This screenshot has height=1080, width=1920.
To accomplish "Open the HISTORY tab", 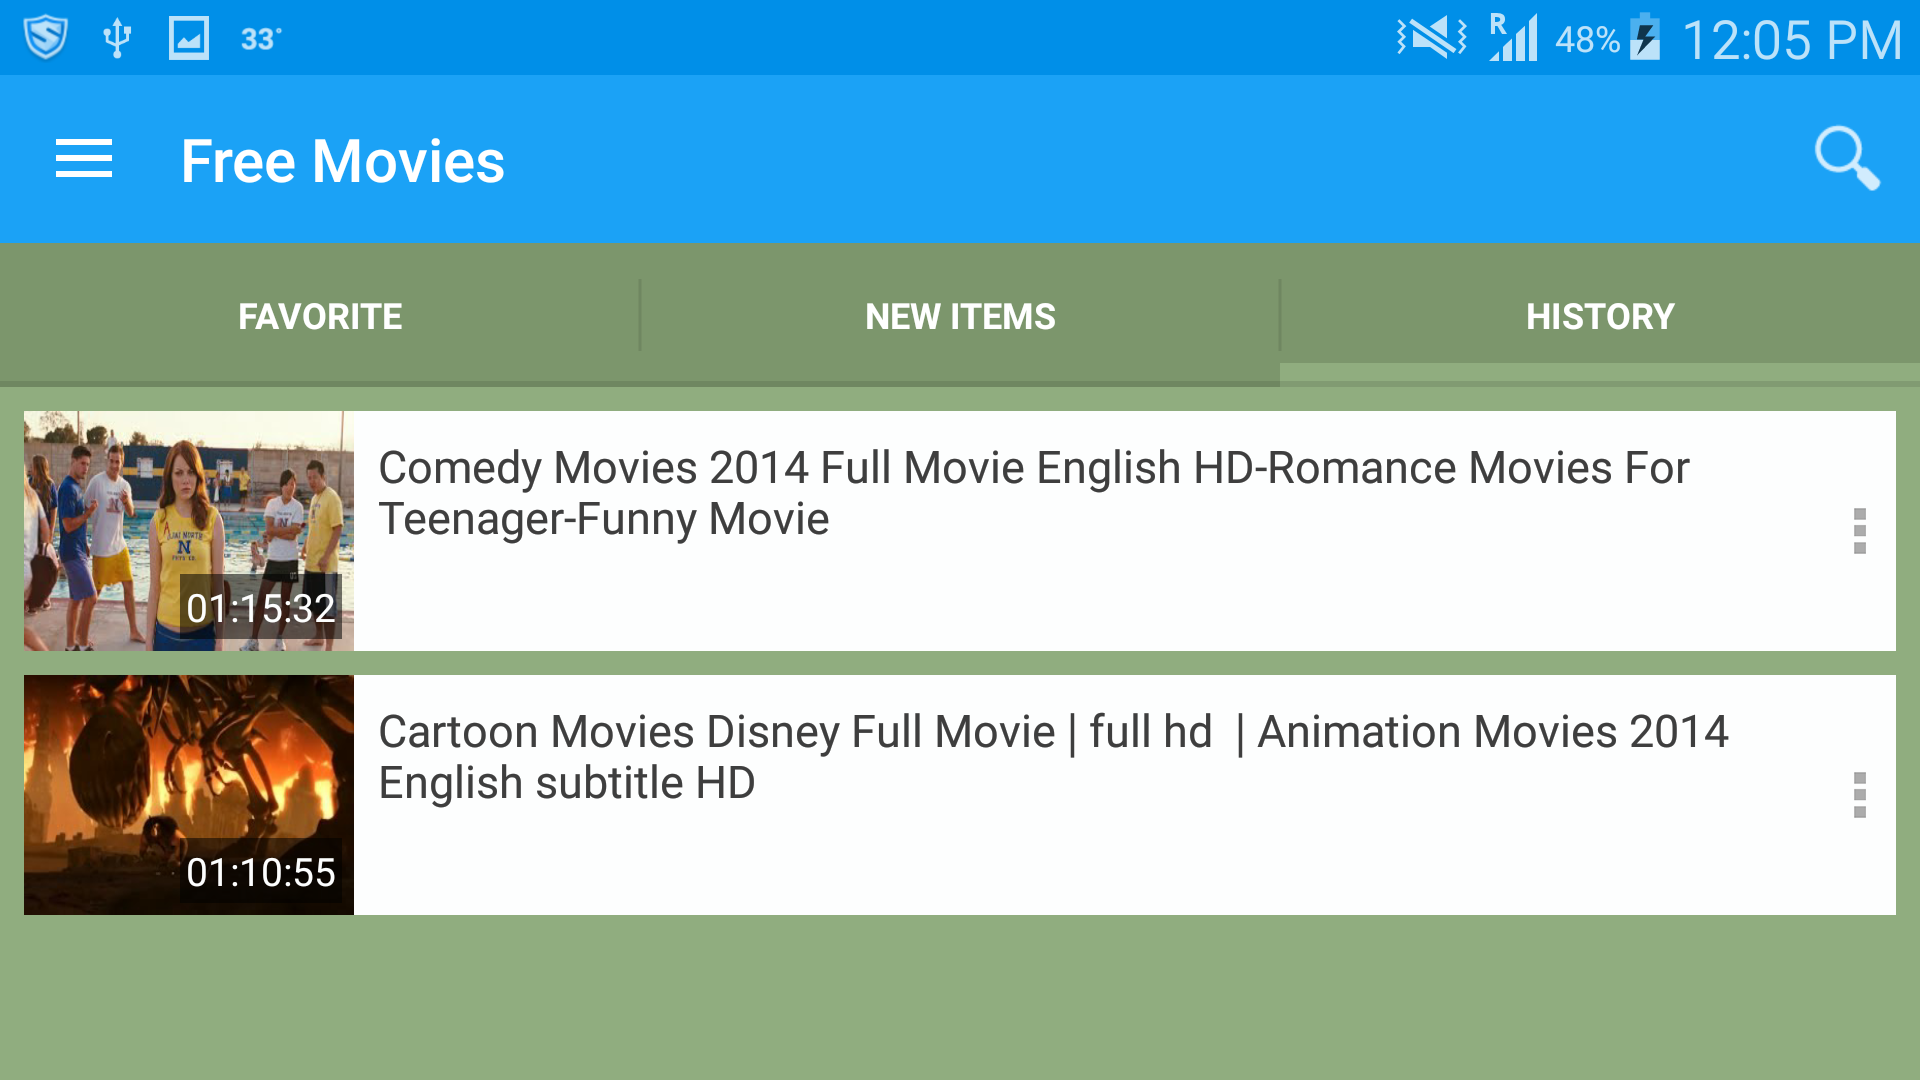I will [1600, 315].
